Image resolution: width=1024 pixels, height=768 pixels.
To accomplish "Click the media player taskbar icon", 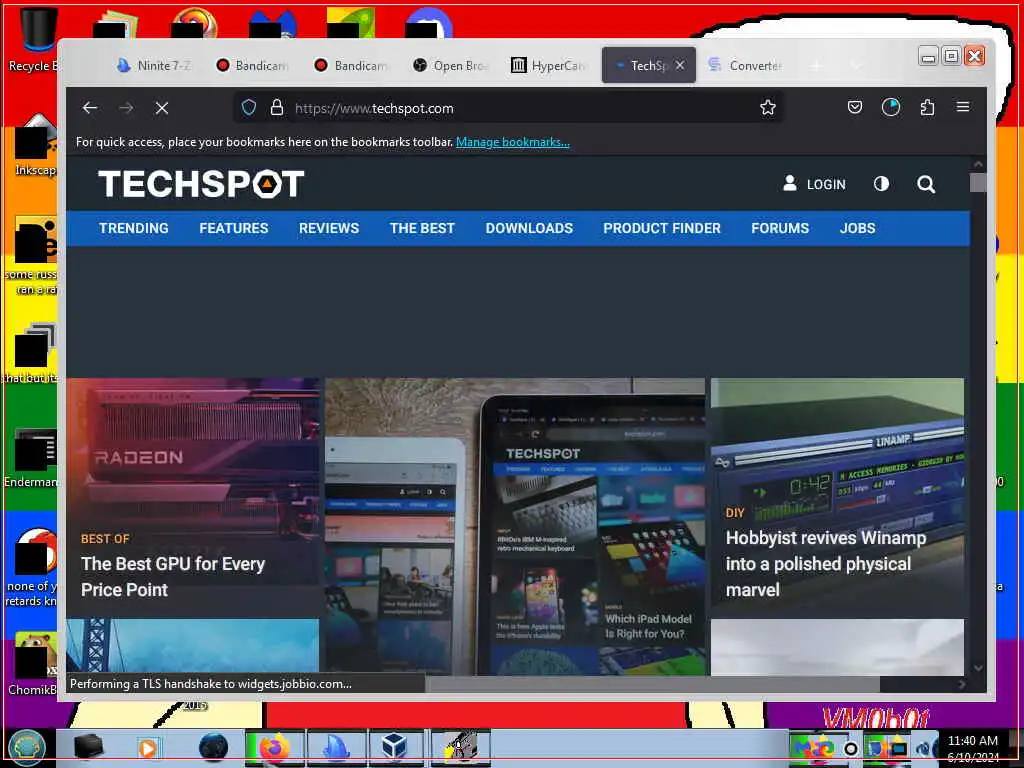I will (x=148, y=748).
